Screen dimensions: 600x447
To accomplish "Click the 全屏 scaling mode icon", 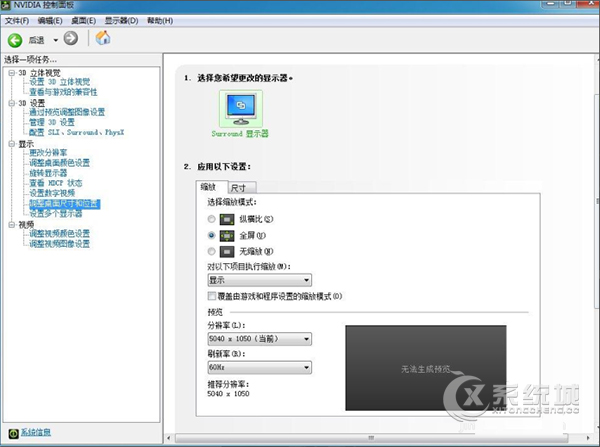I will pyautogui.click(x=227, y=235).
